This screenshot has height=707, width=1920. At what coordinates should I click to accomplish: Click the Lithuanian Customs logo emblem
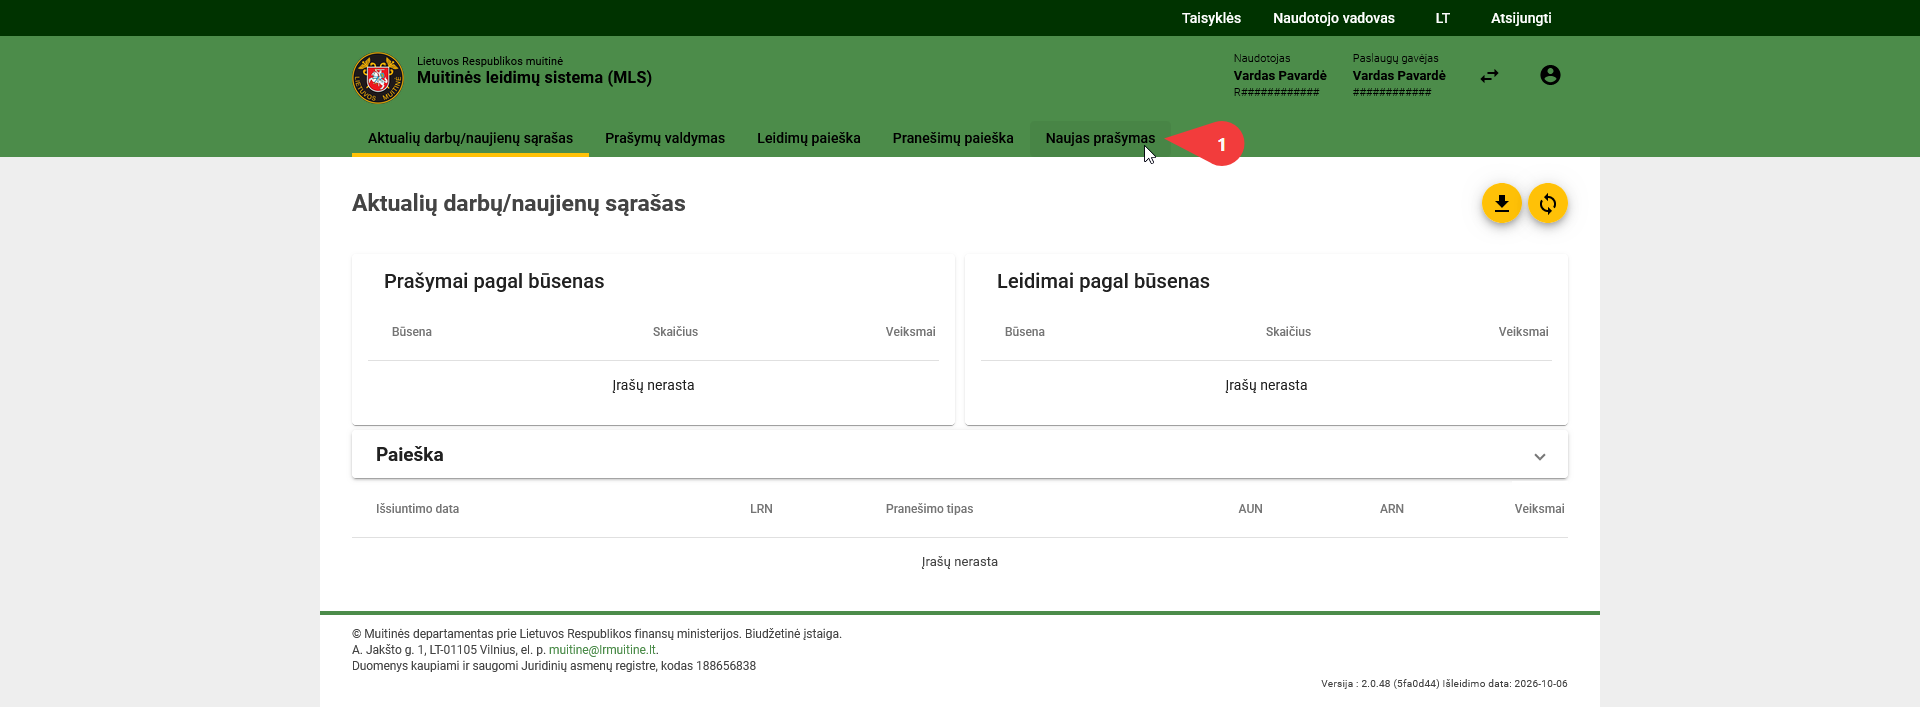[x=378, y=78]
